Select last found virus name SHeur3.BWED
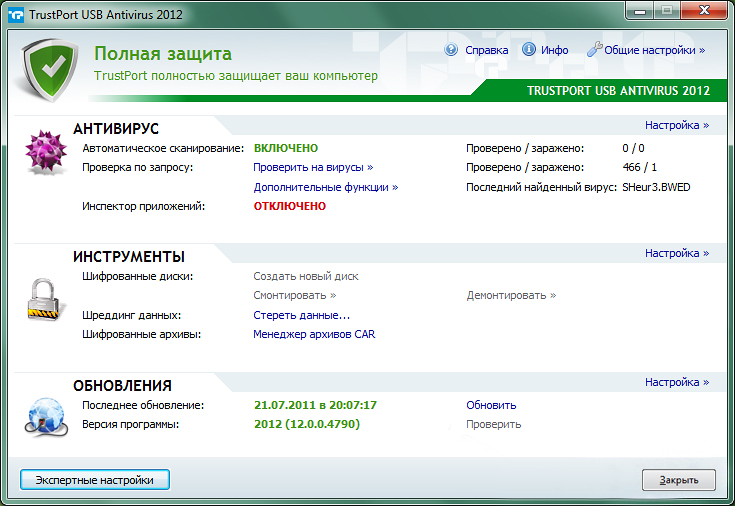735x506 pixels. tap(656, 187)
